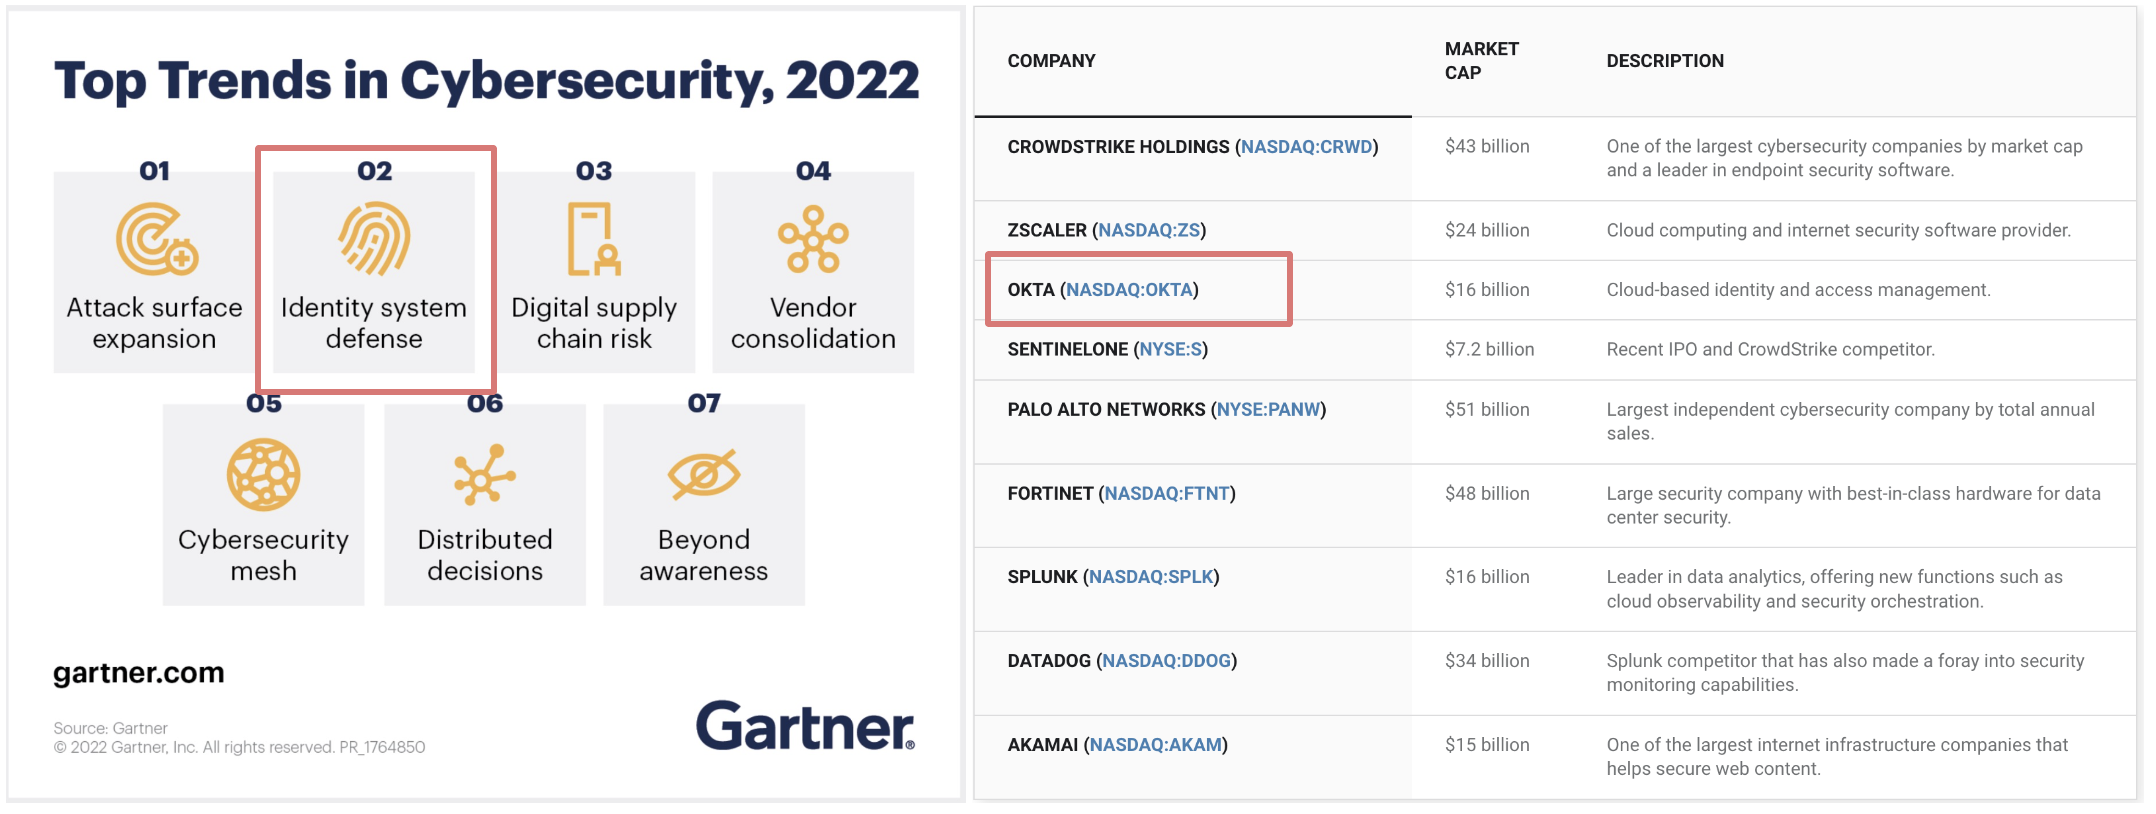This screenshot has height=814, width=2156.
Task: Click the MARKET CAP column header
Action: (x=1481, y=61)
